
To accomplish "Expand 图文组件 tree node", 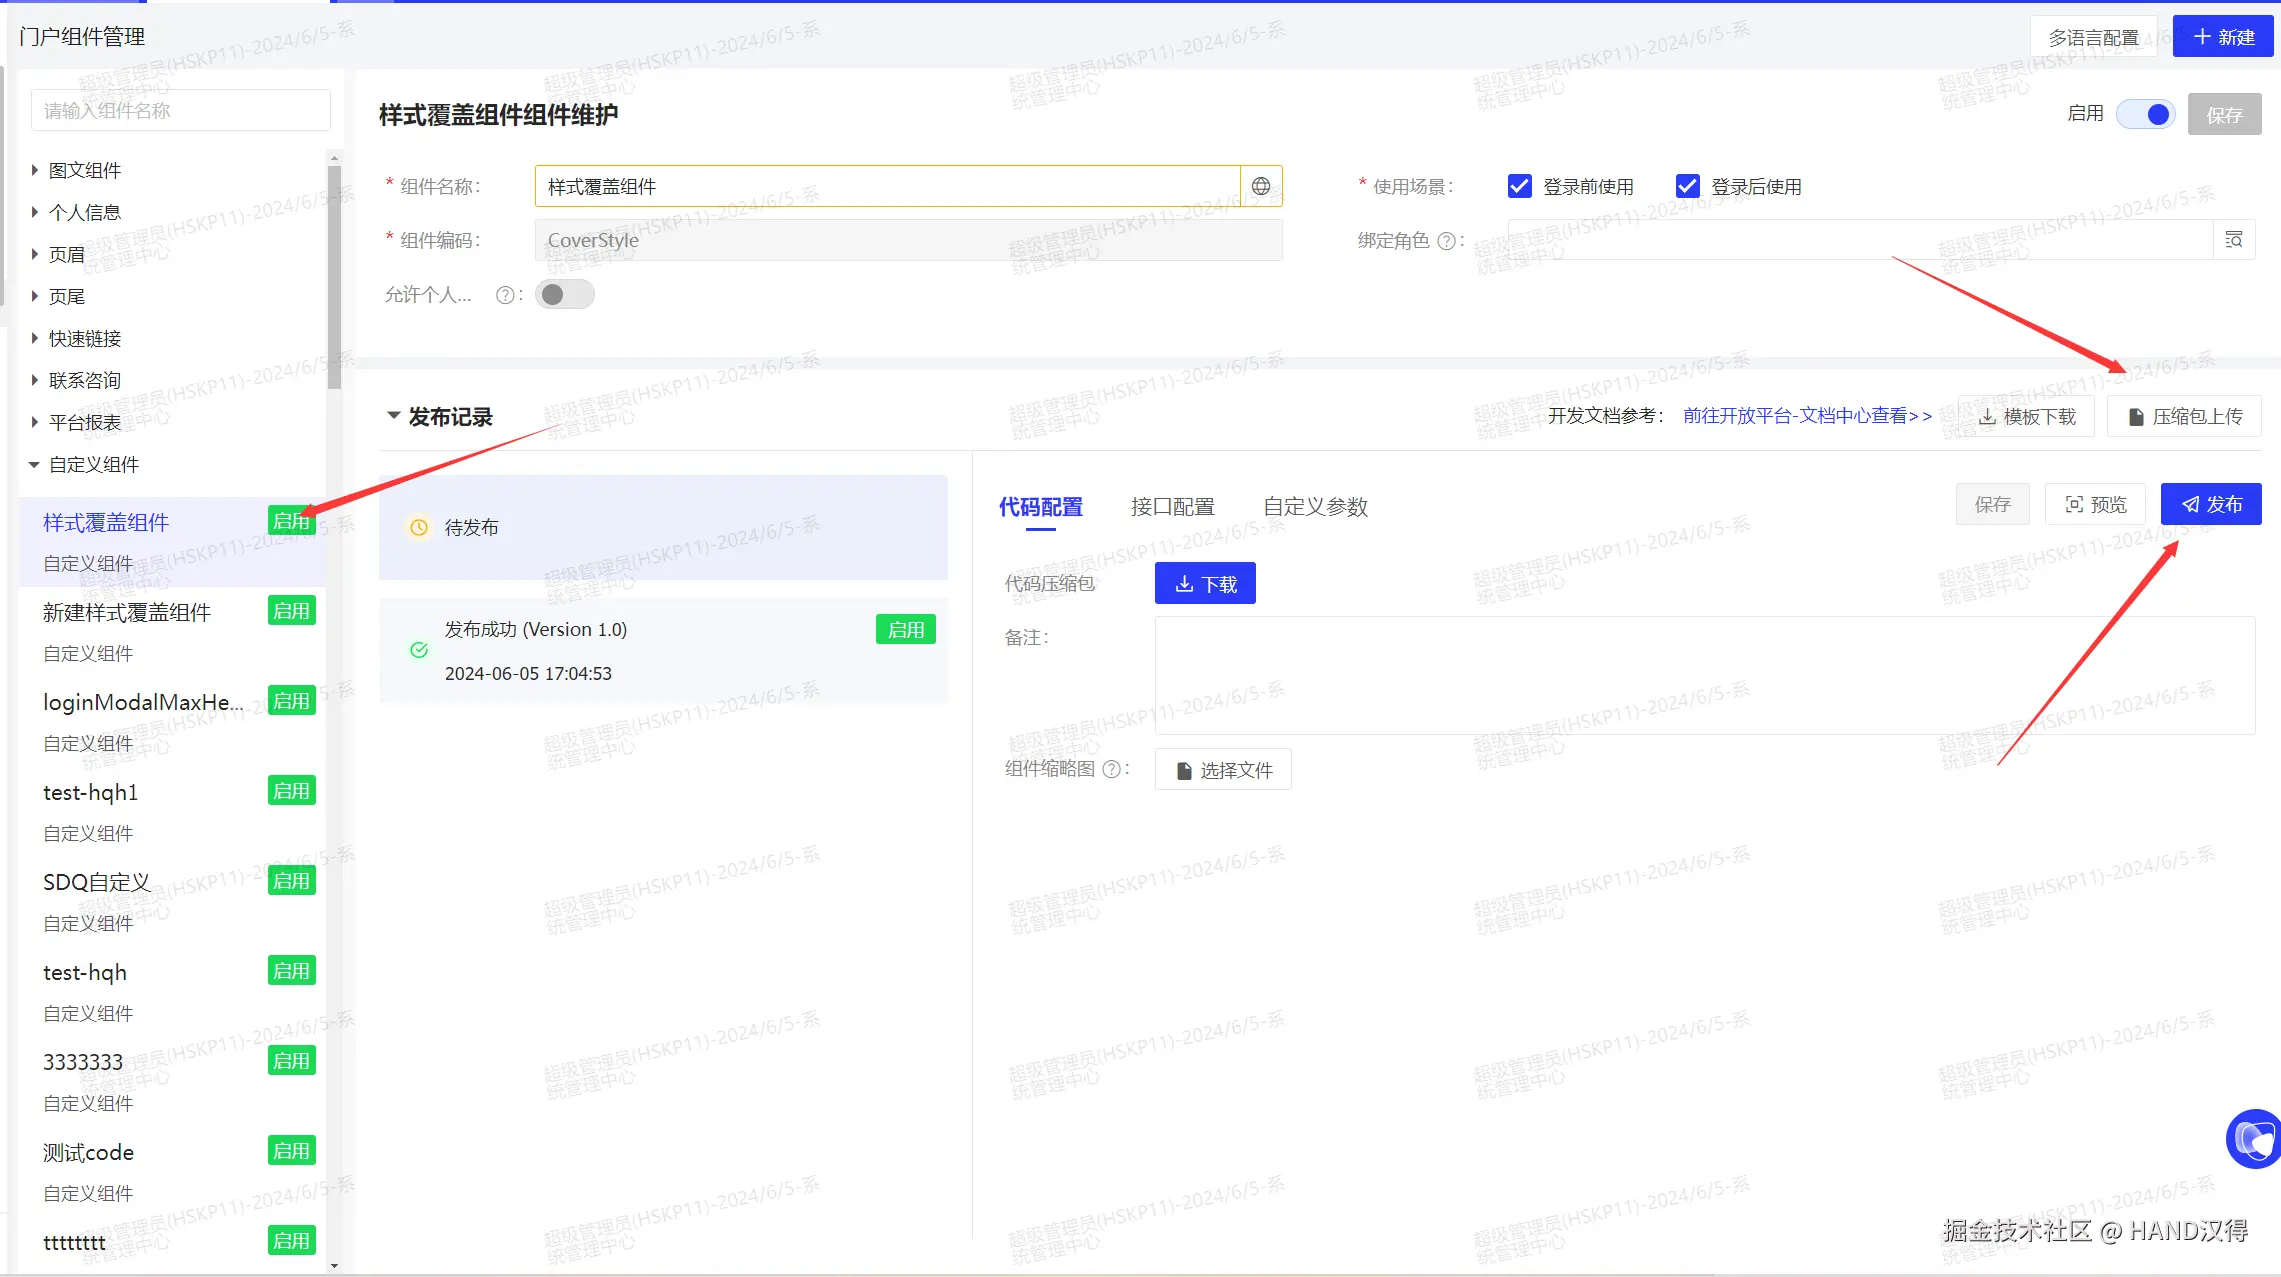I will coord(35,170).
